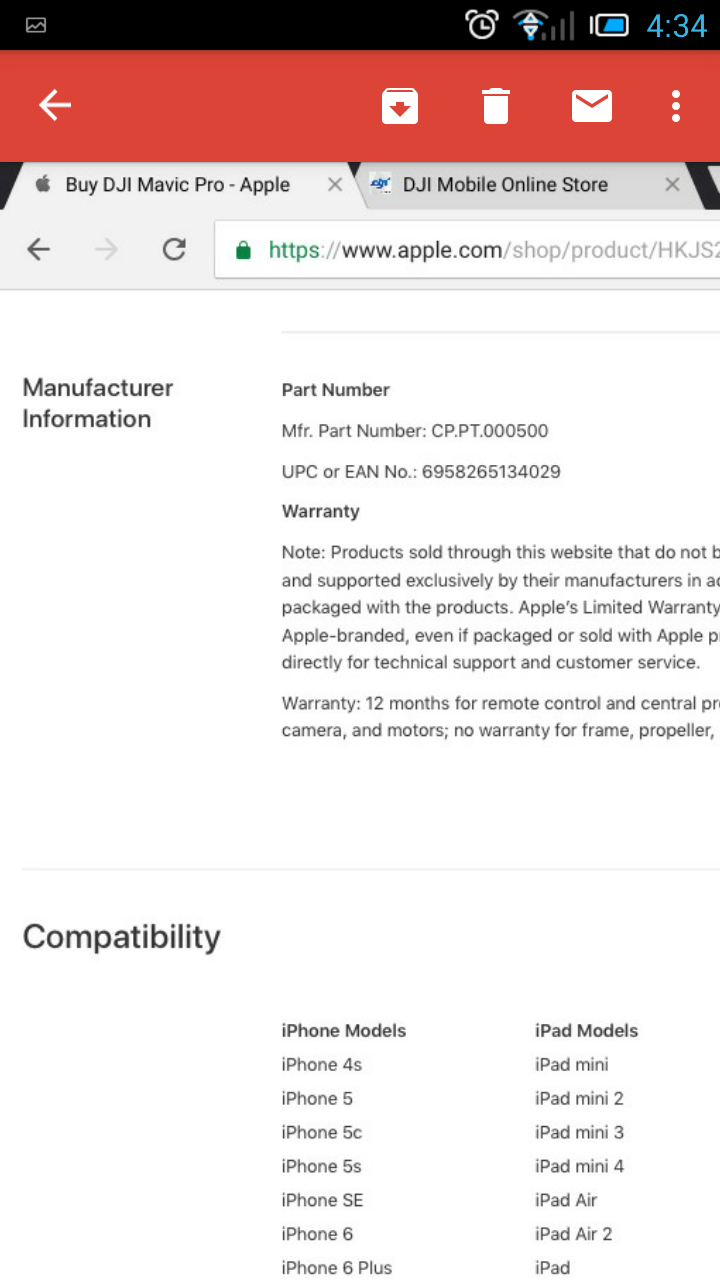This screenshot has height=1280, width=720.
Task: Delete the email with the trash icon
Action: [494, 105]
